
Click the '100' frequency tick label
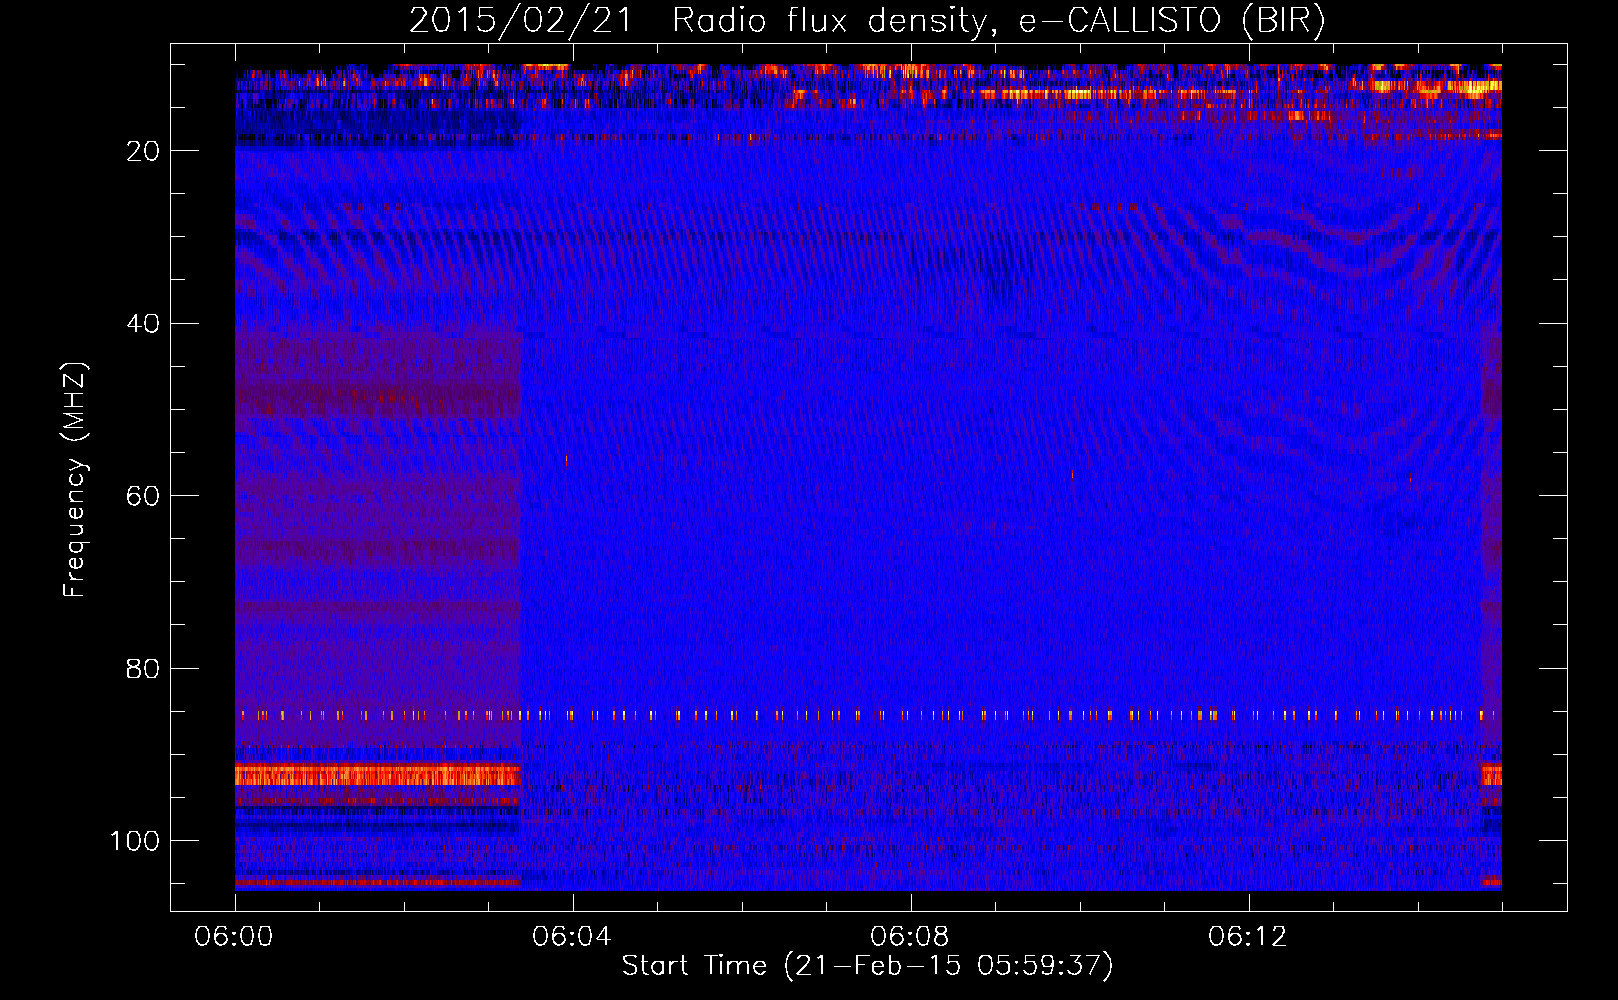click(x=135, y=841)
